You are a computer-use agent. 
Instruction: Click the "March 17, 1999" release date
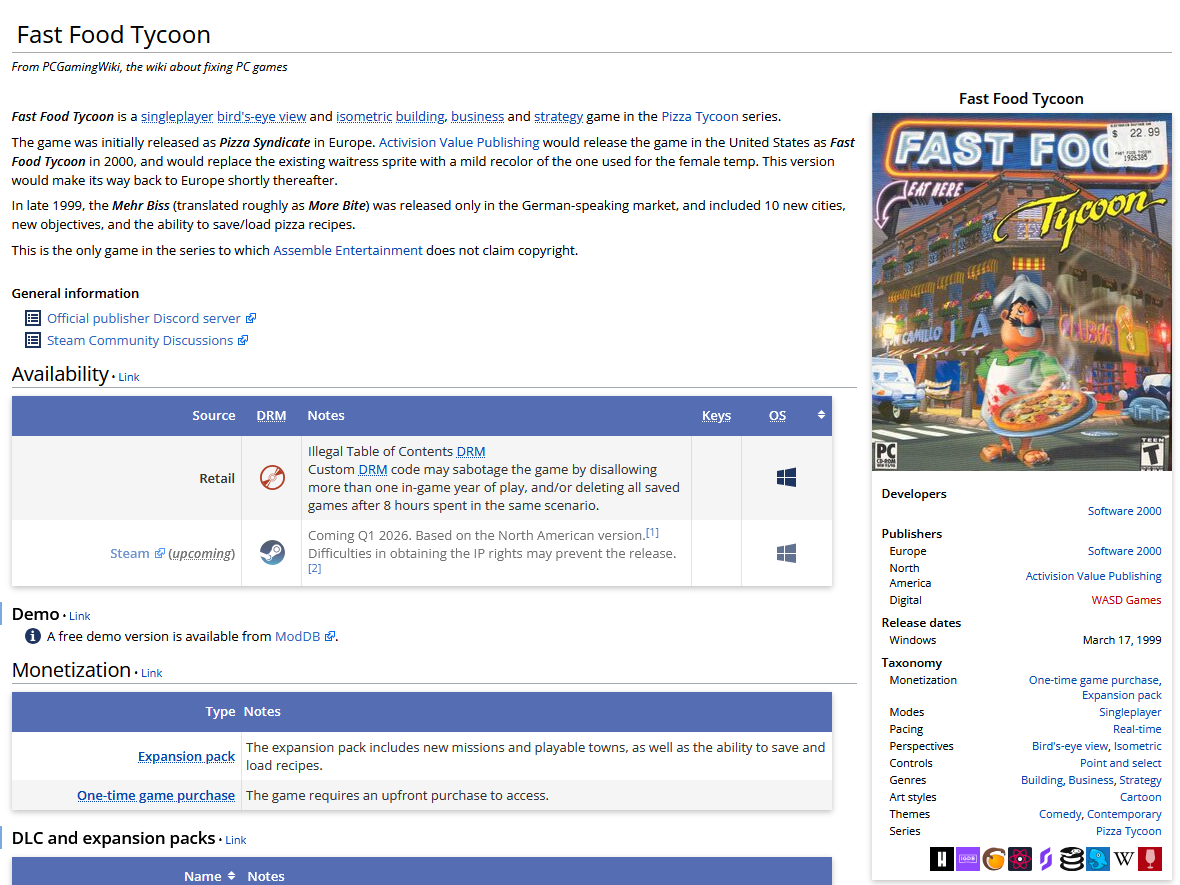(1122, 640)
